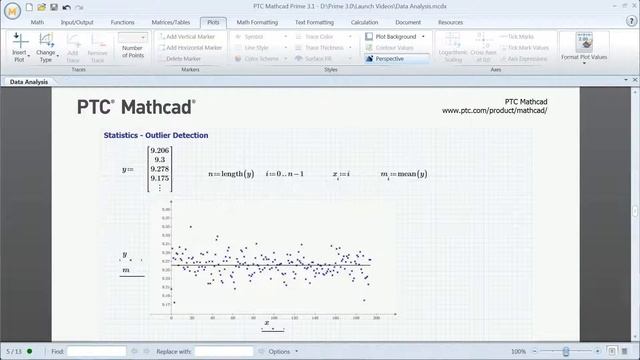
Task: Save the worksheet with the floppy icon
Action: coord(53,7)
